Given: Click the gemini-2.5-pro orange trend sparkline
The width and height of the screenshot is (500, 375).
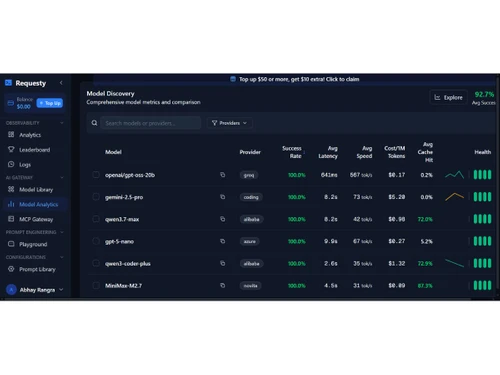Looking at the screenshot, I should coord(454,197).
